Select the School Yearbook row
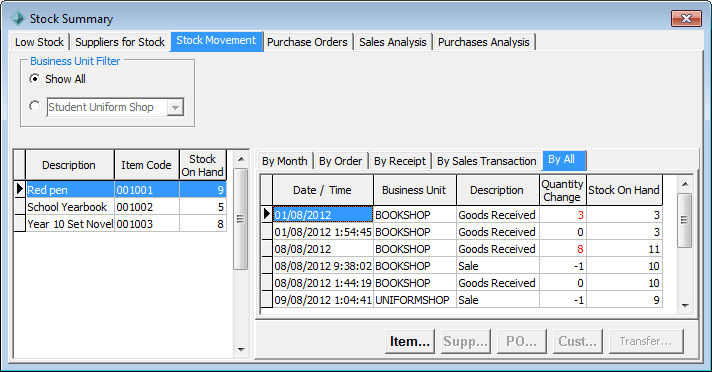This screenshot has height=372, width=712. coord(120,207)
